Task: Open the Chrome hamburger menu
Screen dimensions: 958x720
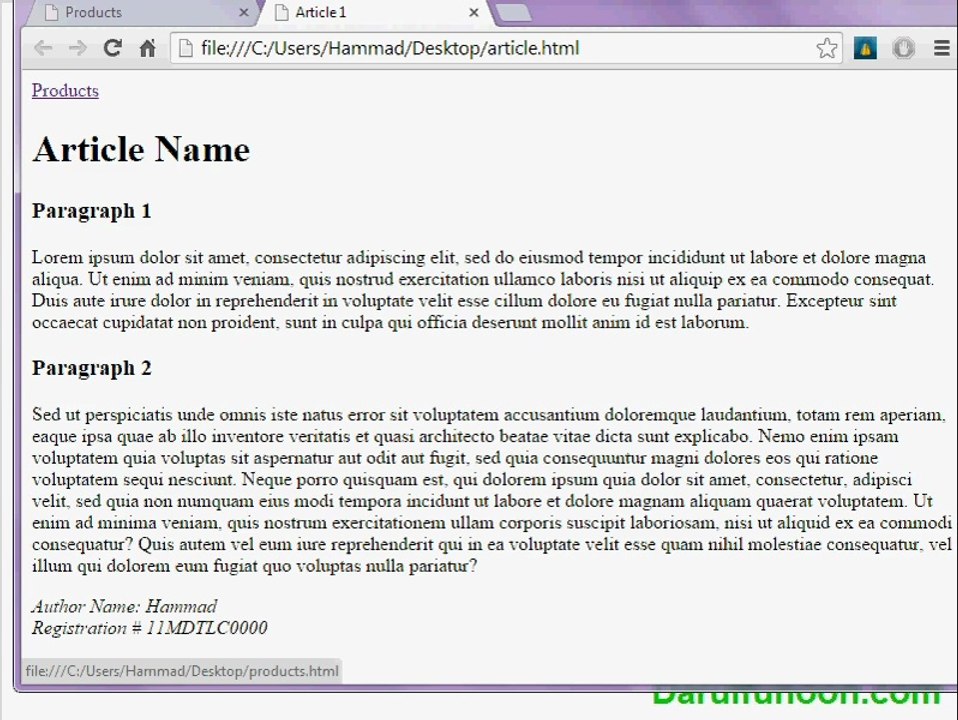Action: (x=942, y=48)
